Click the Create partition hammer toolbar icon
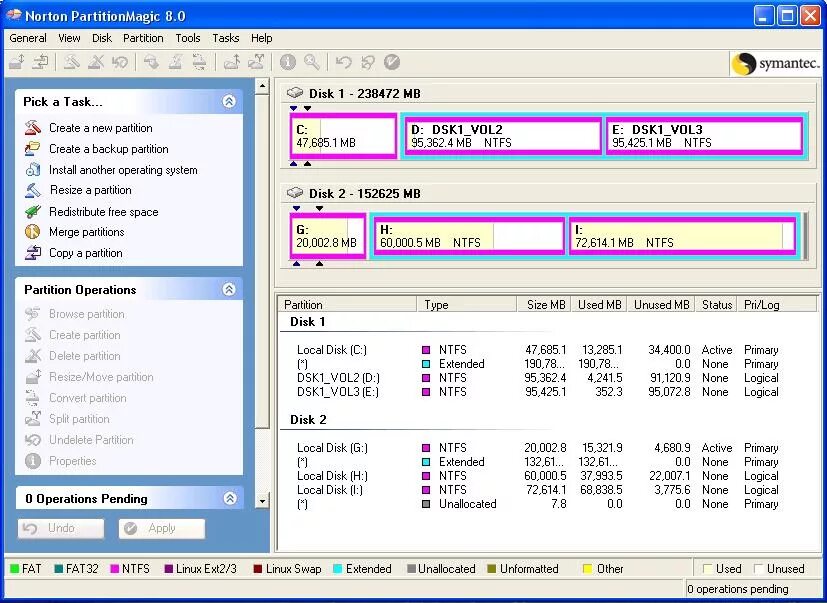The height and width of the screenshot is (603, 827). [x=72, y=62]
